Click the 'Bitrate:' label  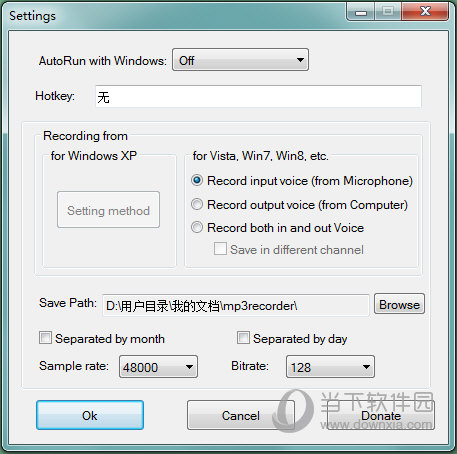coord(250,366)
